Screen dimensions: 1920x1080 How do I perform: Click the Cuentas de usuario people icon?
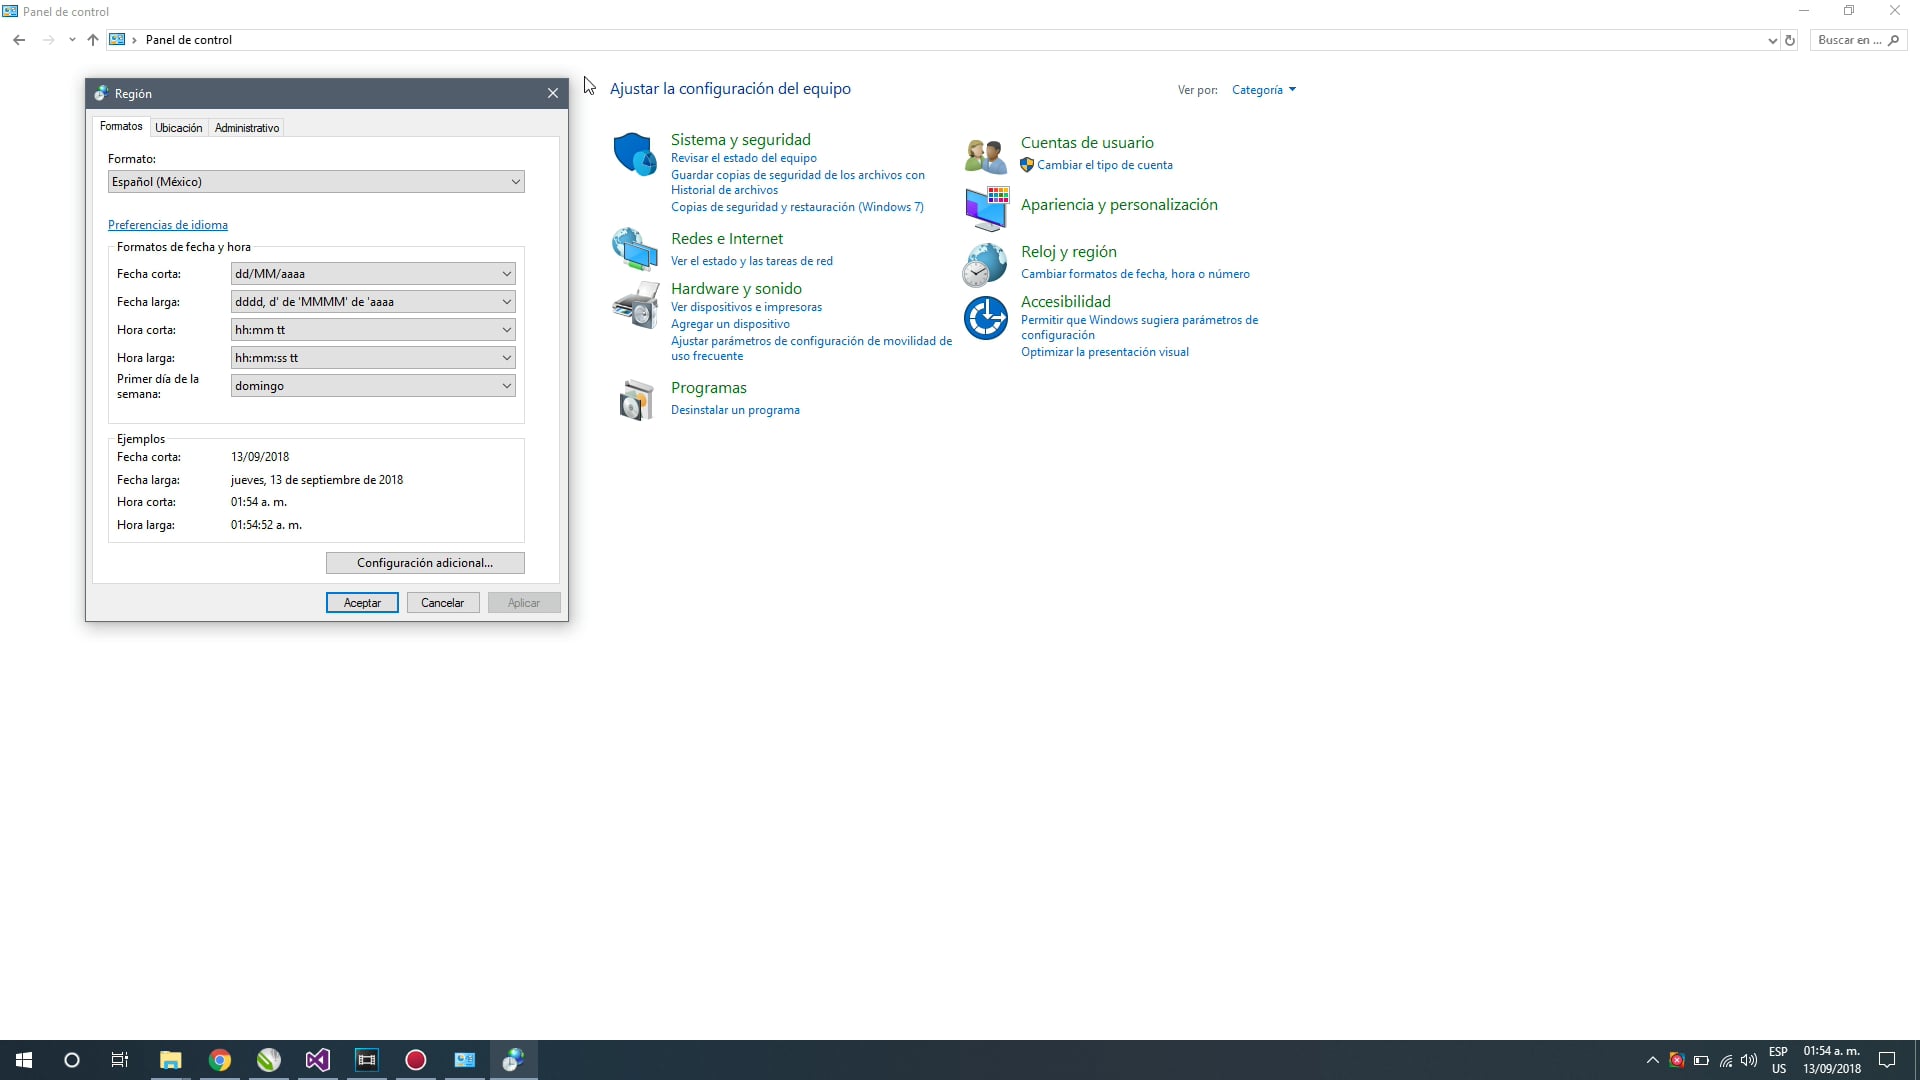(985, 155)
